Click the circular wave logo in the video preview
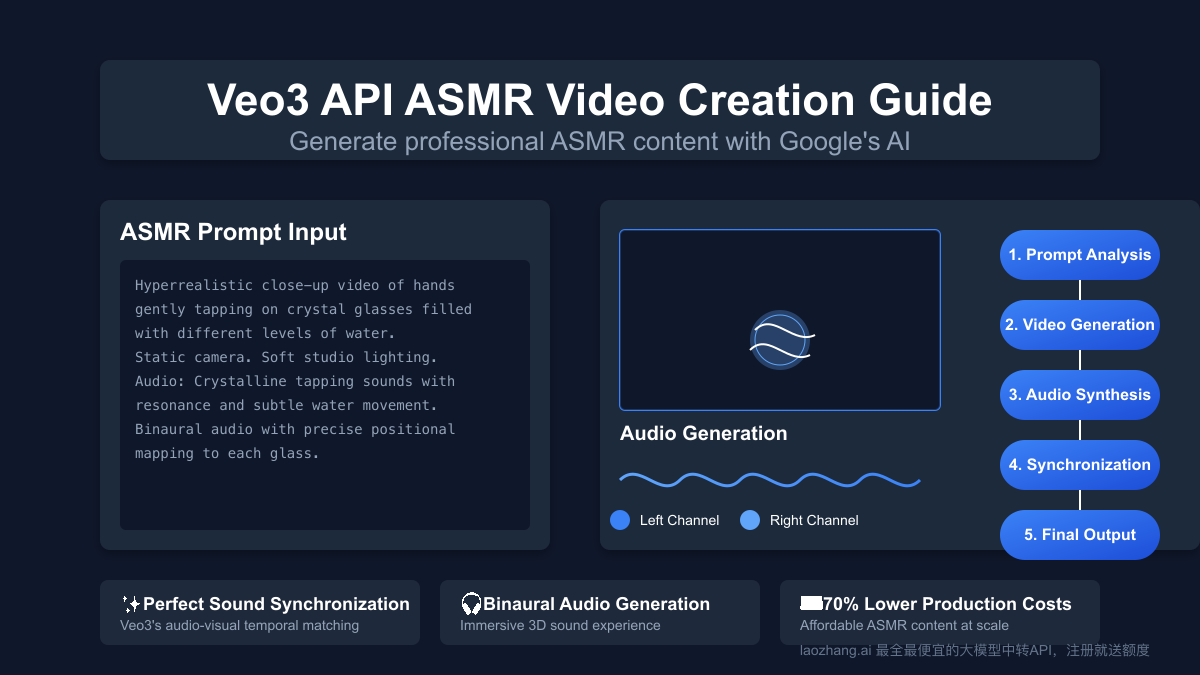The image size is (1200, 675). pyautogui.click(x=780, y=340)
